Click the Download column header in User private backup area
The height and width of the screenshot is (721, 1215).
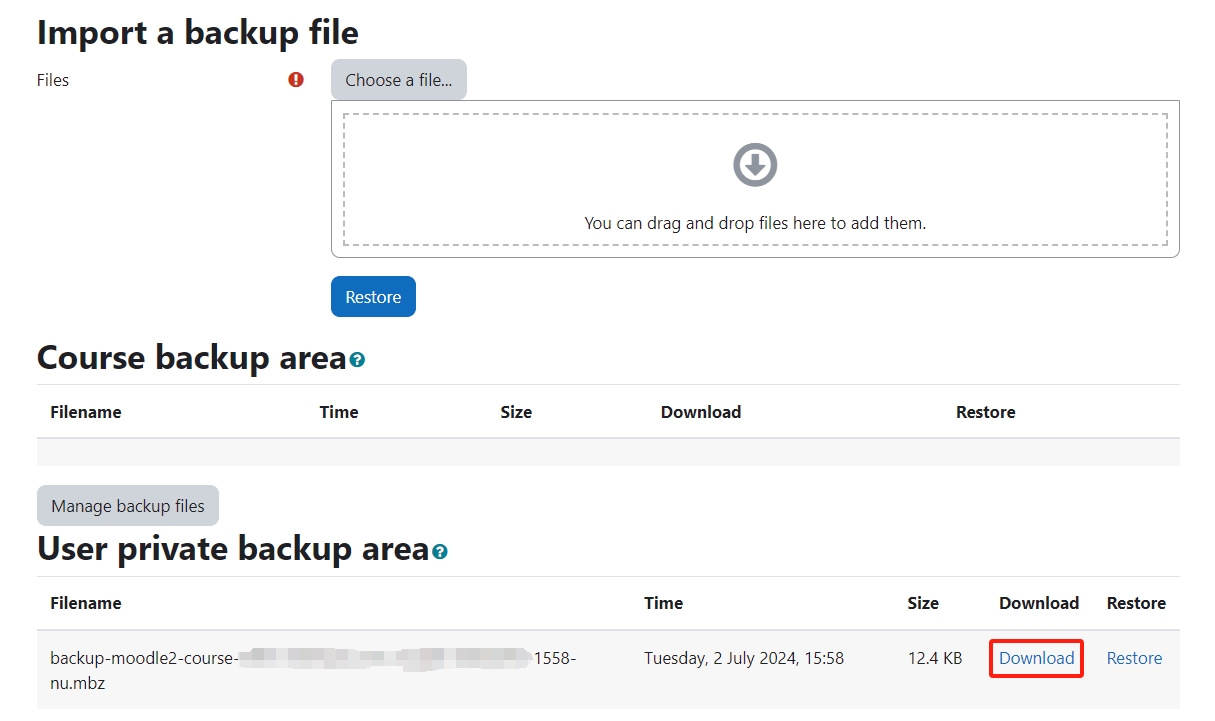click(1038, 603)
